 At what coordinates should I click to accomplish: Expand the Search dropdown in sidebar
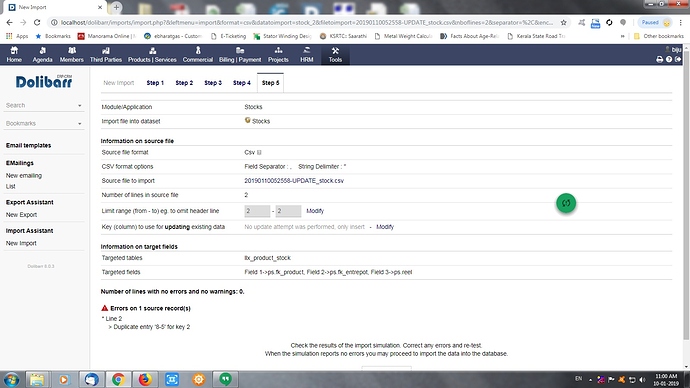pos(80,106)
